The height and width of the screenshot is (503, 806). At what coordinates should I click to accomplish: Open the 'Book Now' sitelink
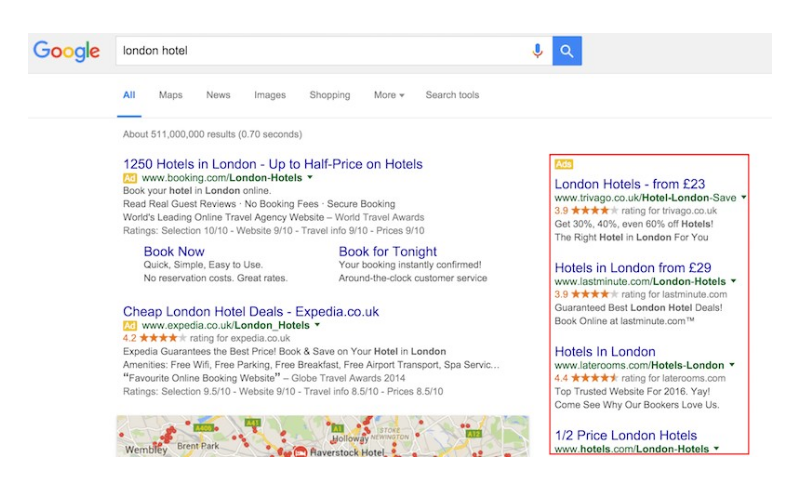[174, 252]
